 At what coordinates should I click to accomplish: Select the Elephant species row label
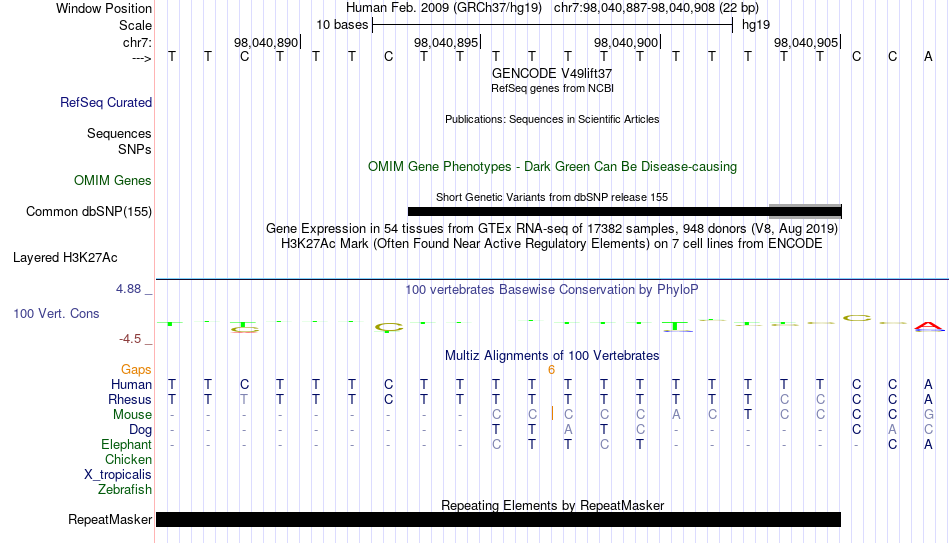coord(126,444)
